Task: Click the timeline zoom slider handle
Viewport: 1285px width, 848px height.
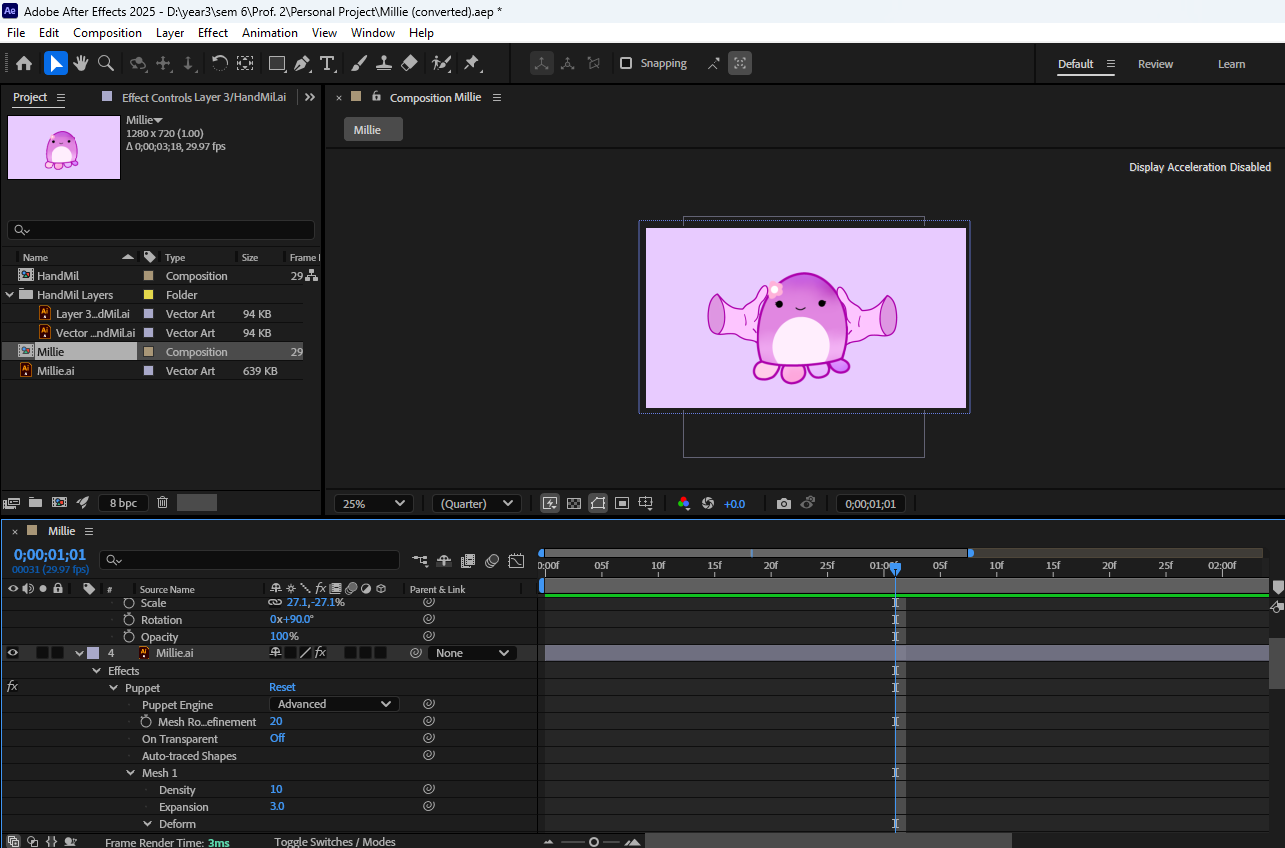Action: pos(594,842)
